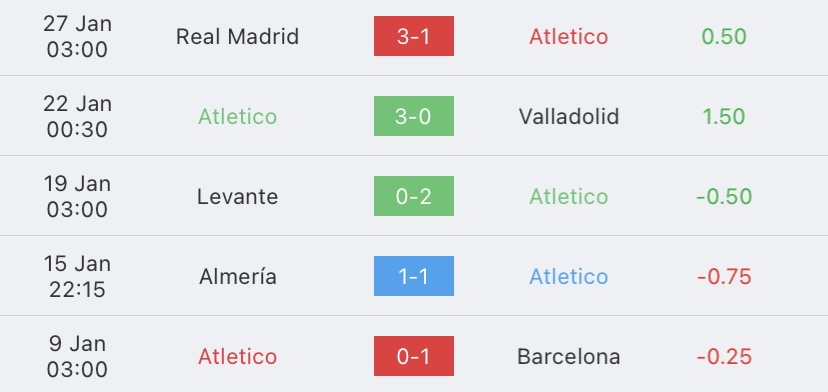Select Real Madrid team name
The height and width of the screenshot is (392, 828).
(x=238, y=36)
